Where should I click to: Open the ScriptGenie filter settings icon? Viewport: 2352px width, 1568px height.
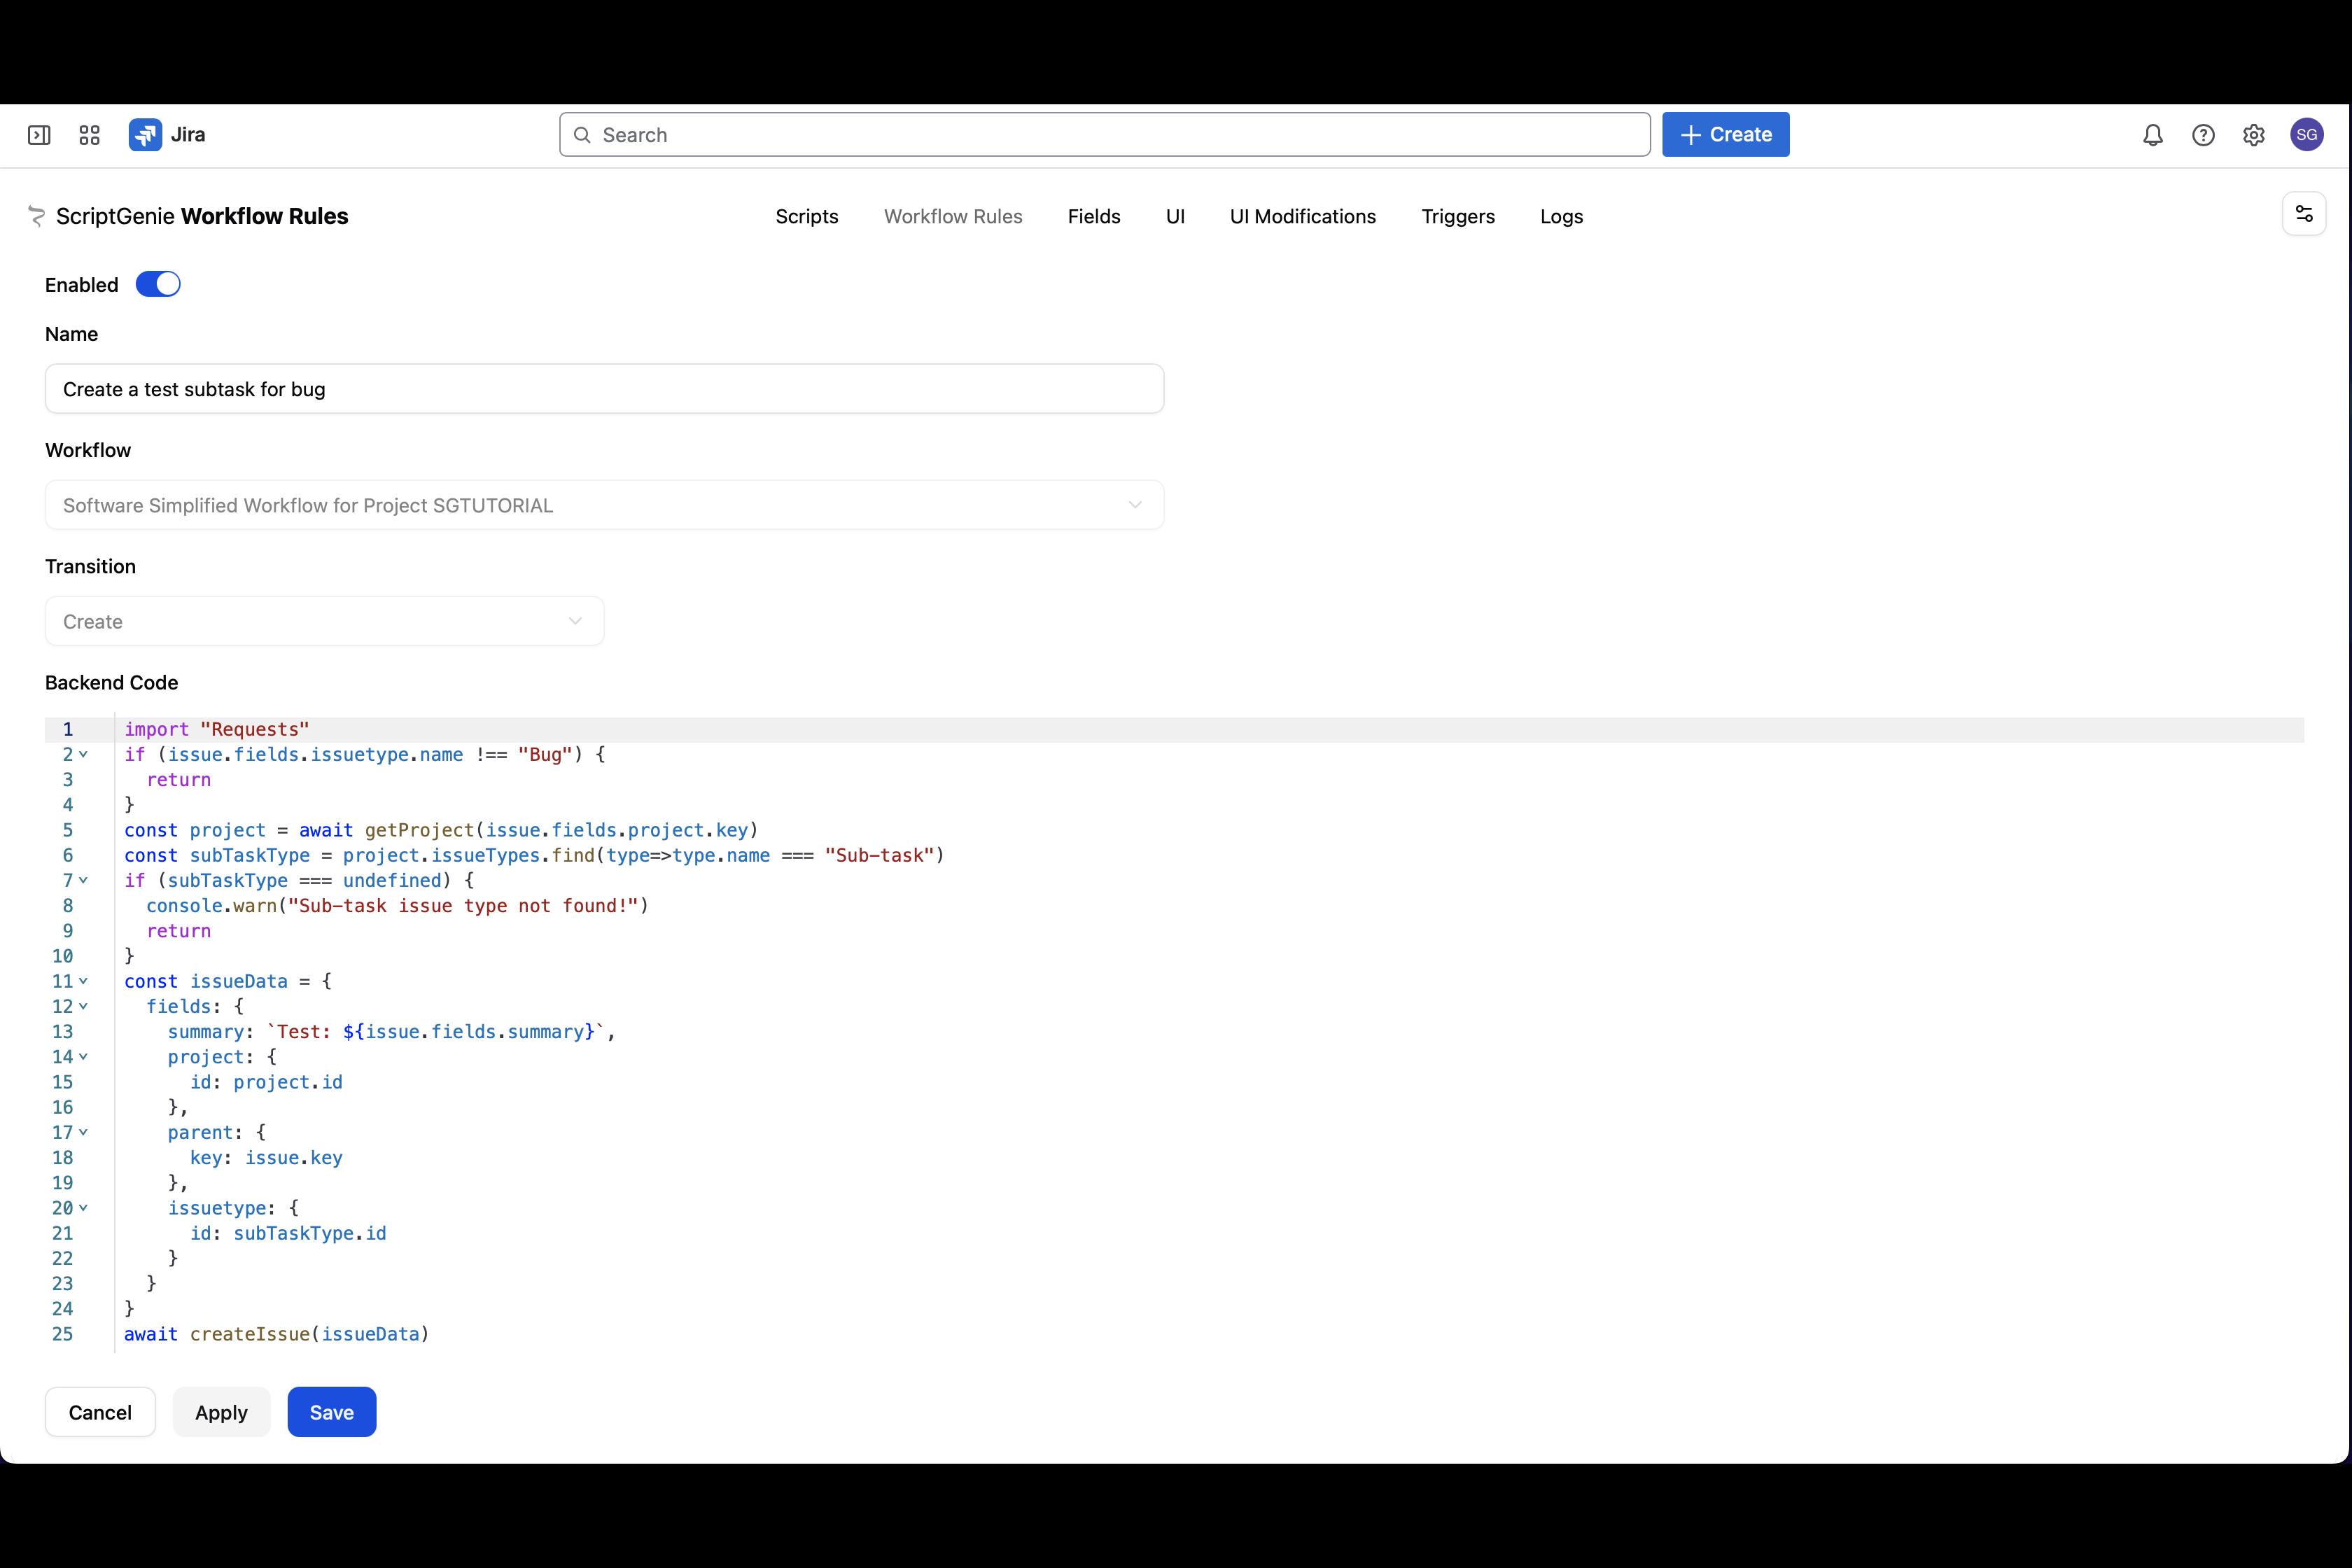2303,214
